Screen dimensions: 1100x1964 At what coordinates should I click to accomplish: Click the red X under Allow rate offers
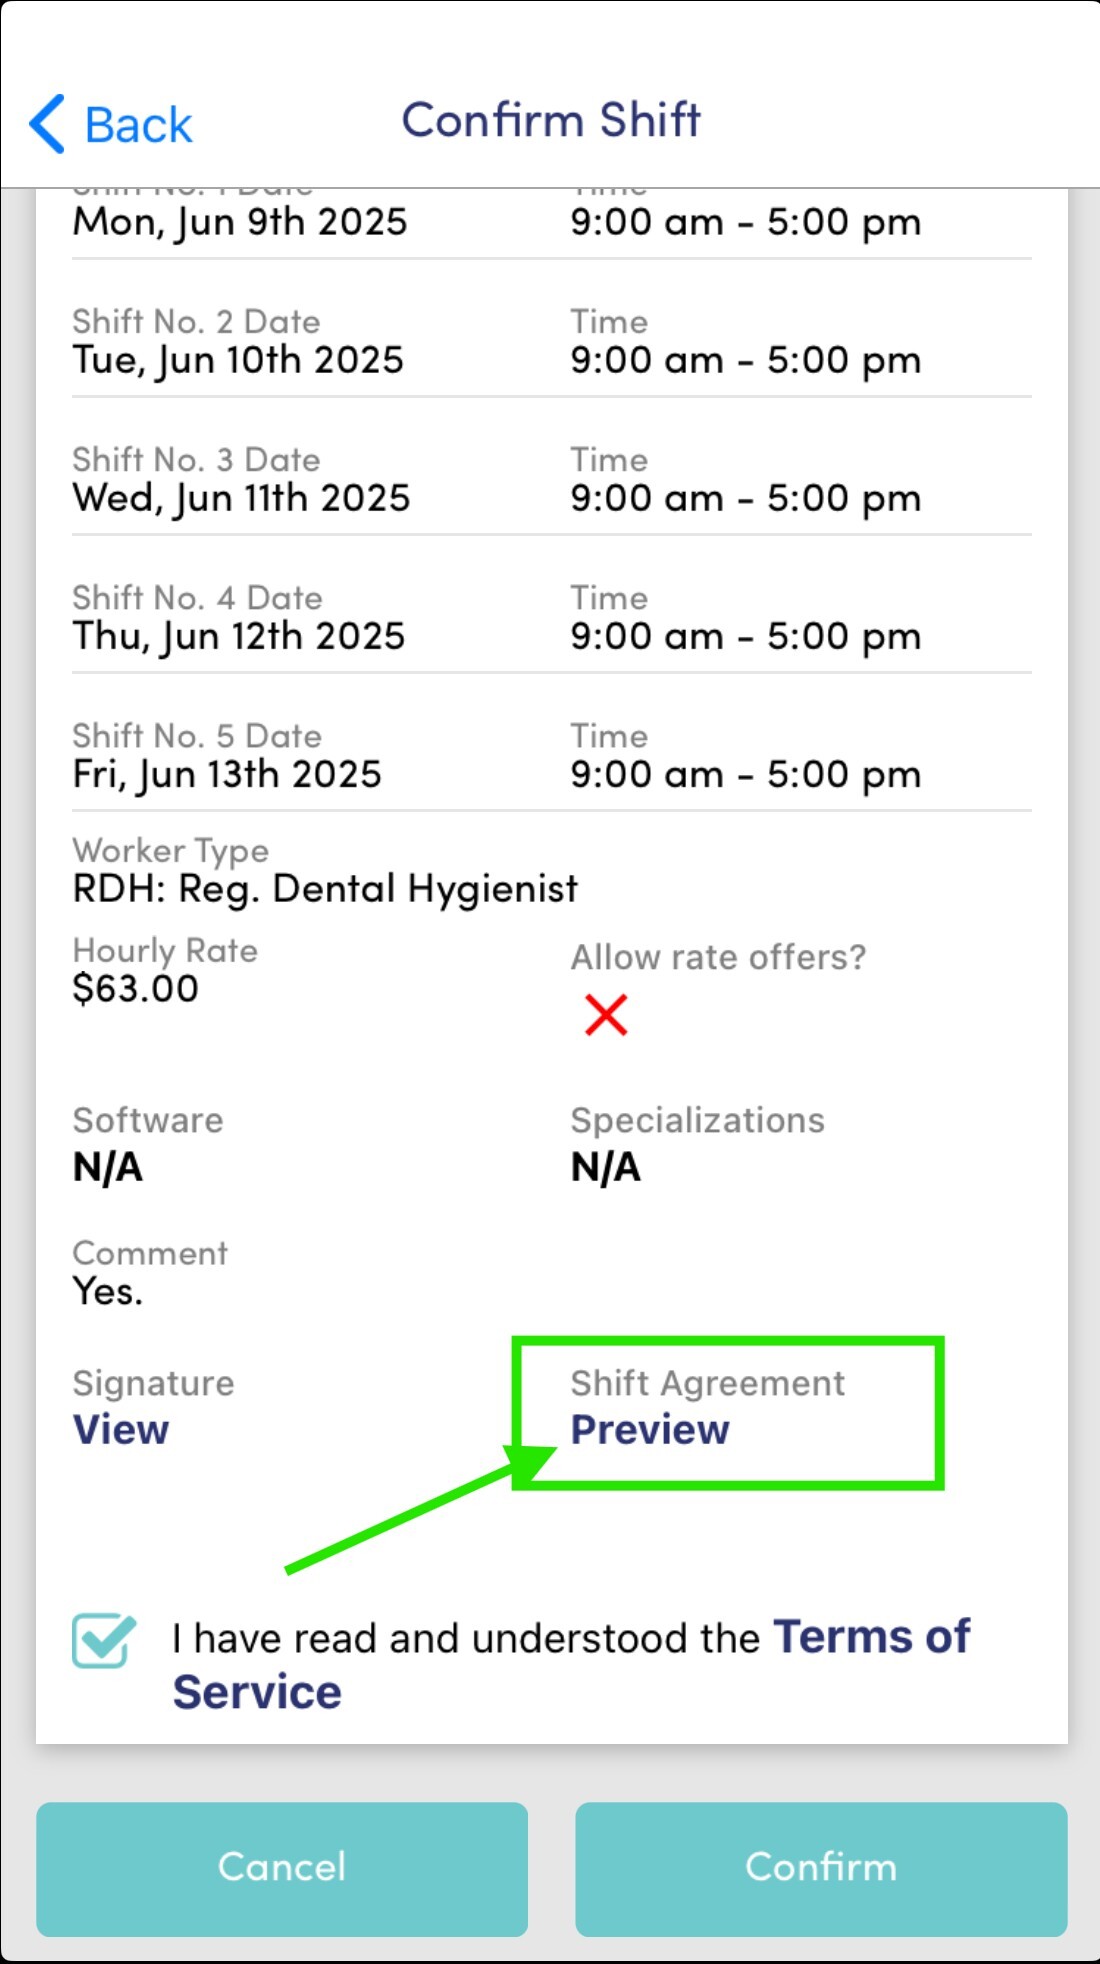pyautogui.click(x=606, y=1015)
